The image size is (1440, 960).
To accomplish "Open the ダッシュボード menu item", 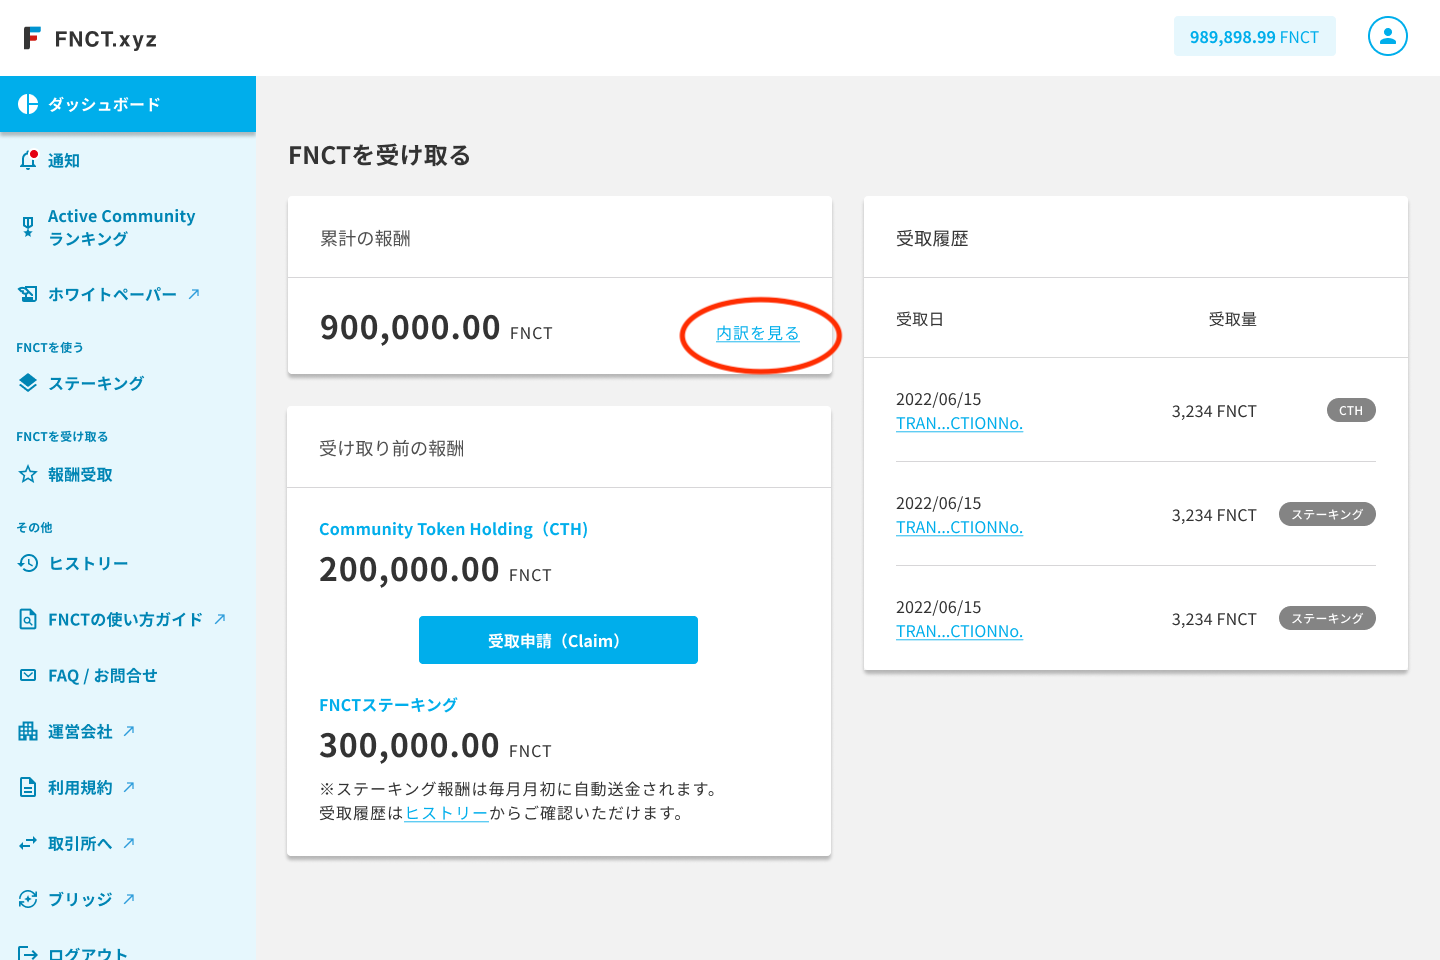I will pos(128,104).
